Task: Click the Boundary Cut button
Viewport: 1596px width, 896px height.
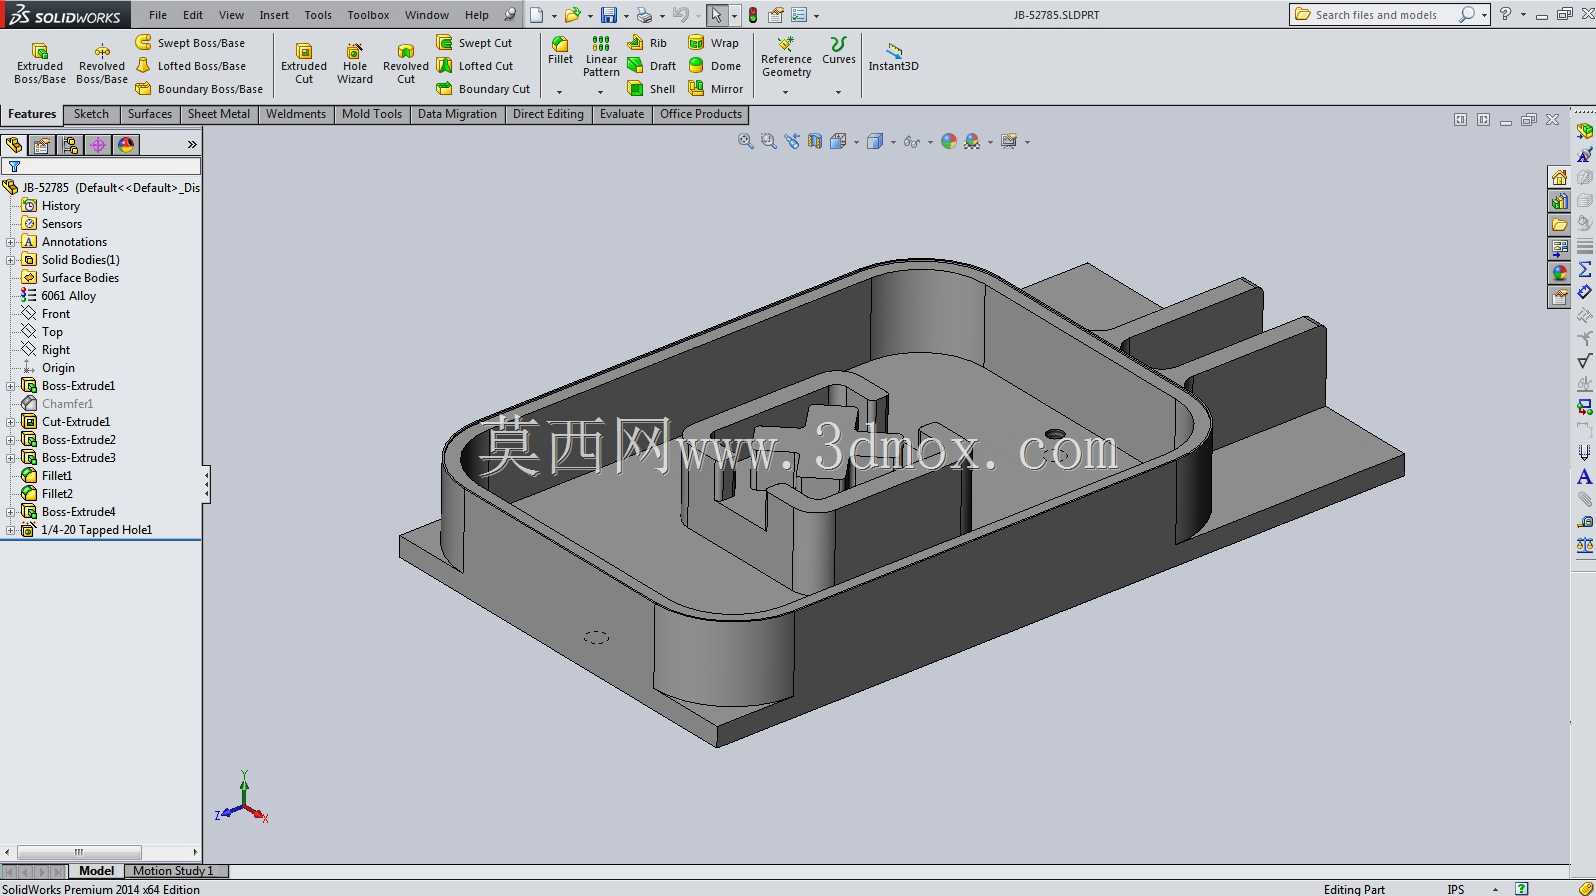Action: click(484, 89)
